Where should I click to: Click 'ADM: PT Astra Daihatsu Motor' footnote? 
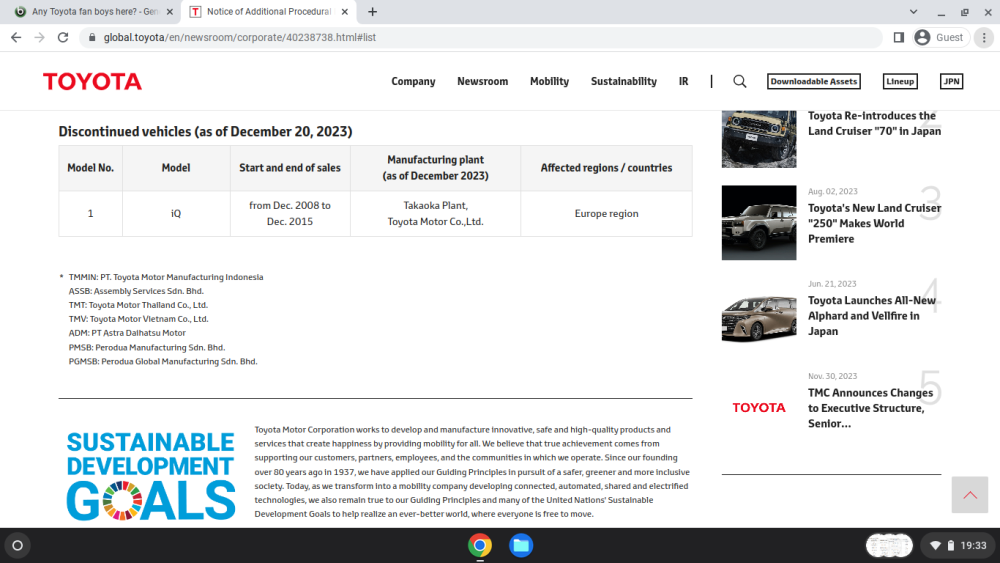tap(128, 333)
